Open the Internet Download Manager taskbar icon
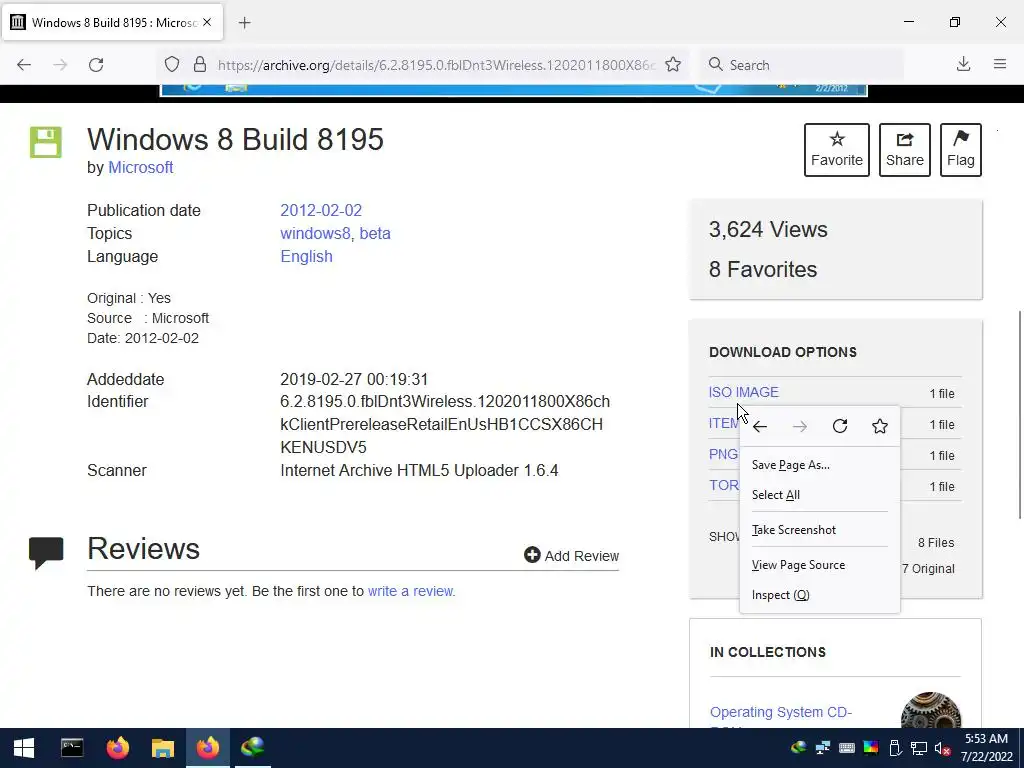The height and width of the screenshot is (768, 1024). [x=253, y=748]
